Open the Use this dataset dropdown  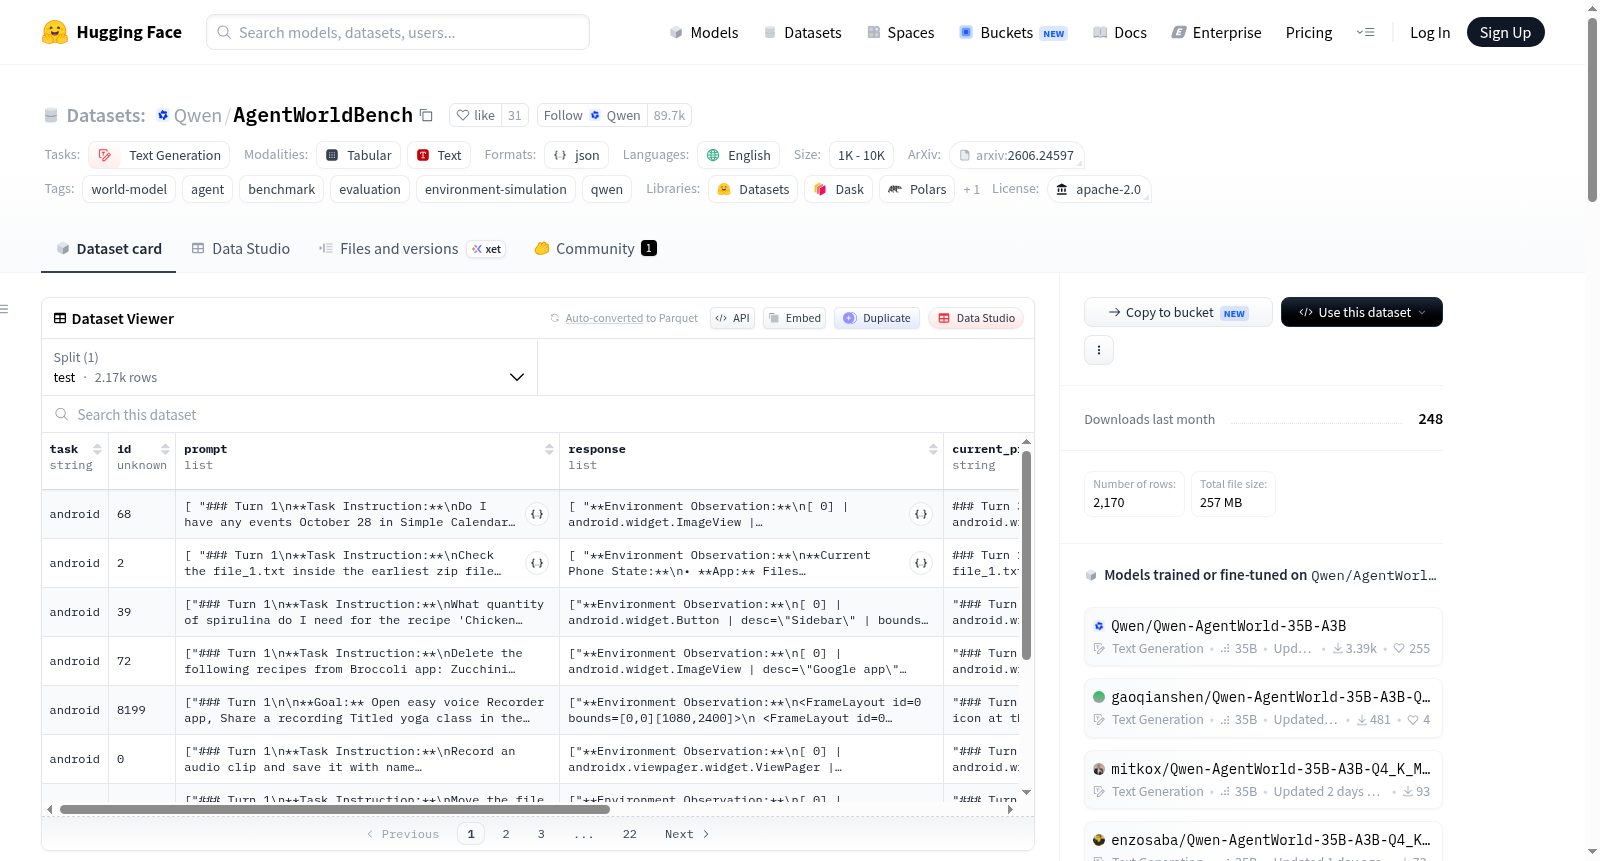(x=1362, y=312)
